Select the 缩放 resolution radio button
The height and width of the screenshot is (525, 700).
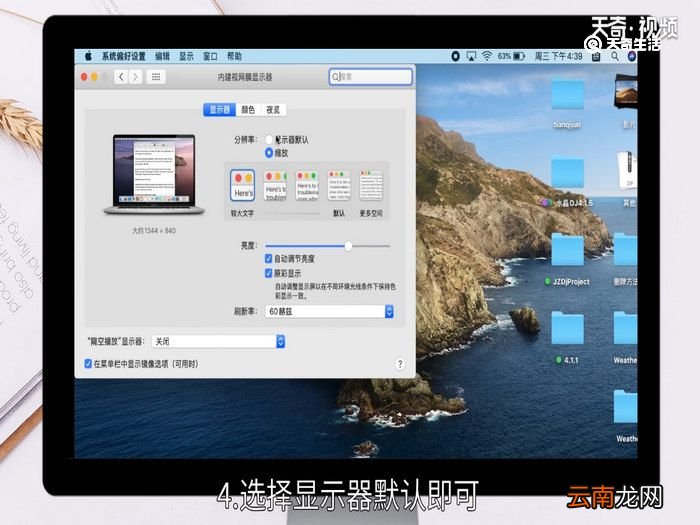[269, 153]
